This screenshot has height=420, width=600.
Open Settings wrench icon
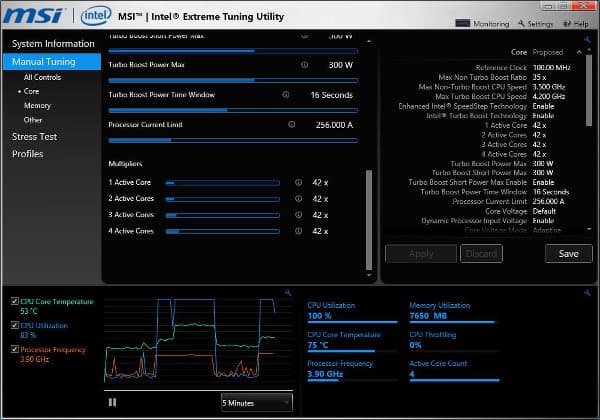tap(521, 24)
